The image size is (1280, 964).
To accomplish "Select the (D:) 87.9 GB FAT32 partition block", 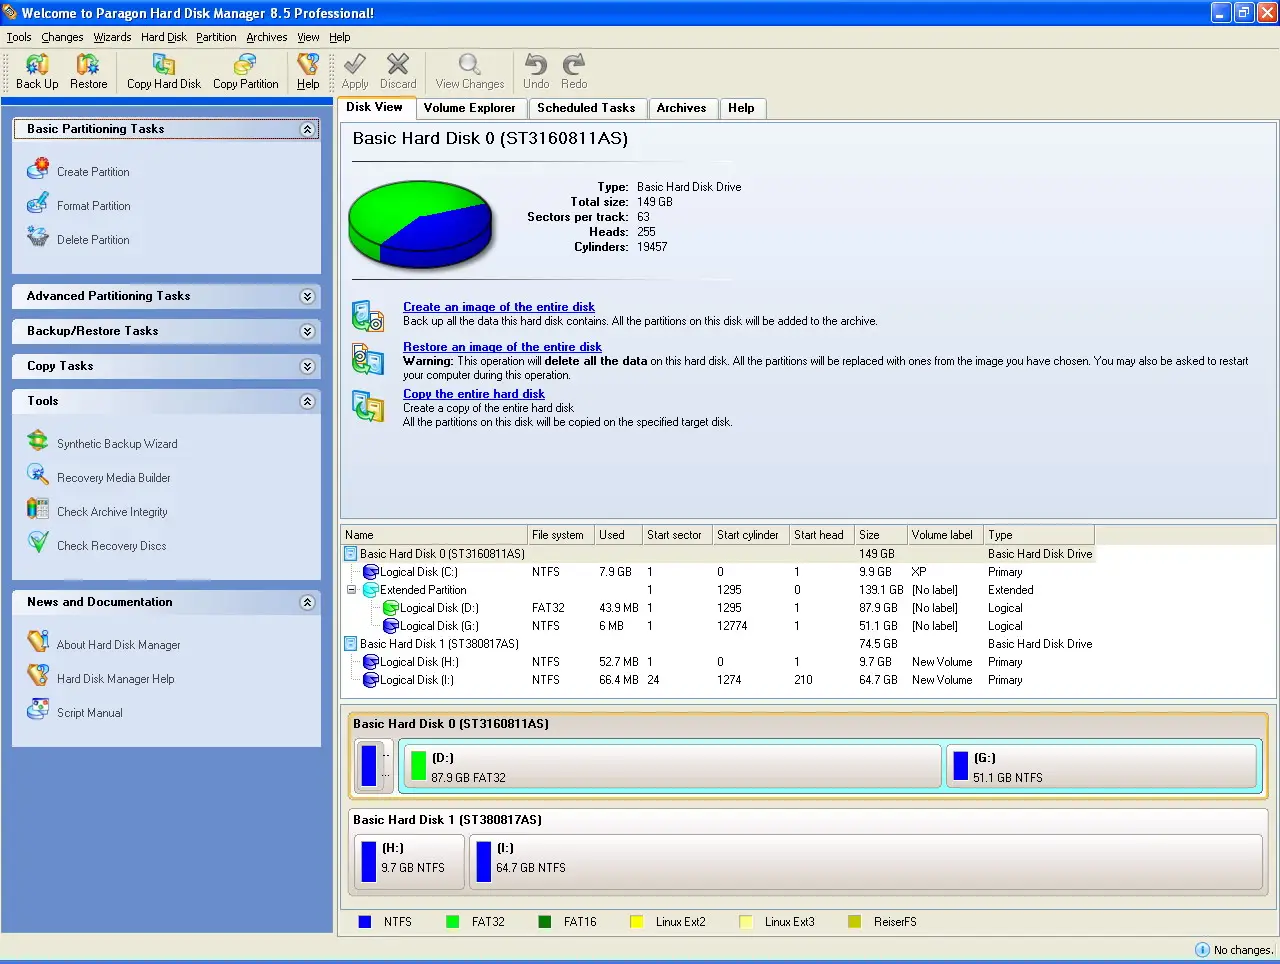I will tap(671, 767).
